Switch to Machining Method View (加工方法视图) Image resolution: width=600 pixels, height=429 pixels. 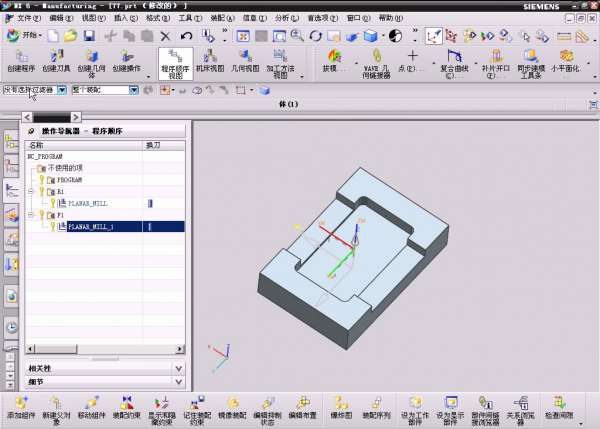coord(280,64)
